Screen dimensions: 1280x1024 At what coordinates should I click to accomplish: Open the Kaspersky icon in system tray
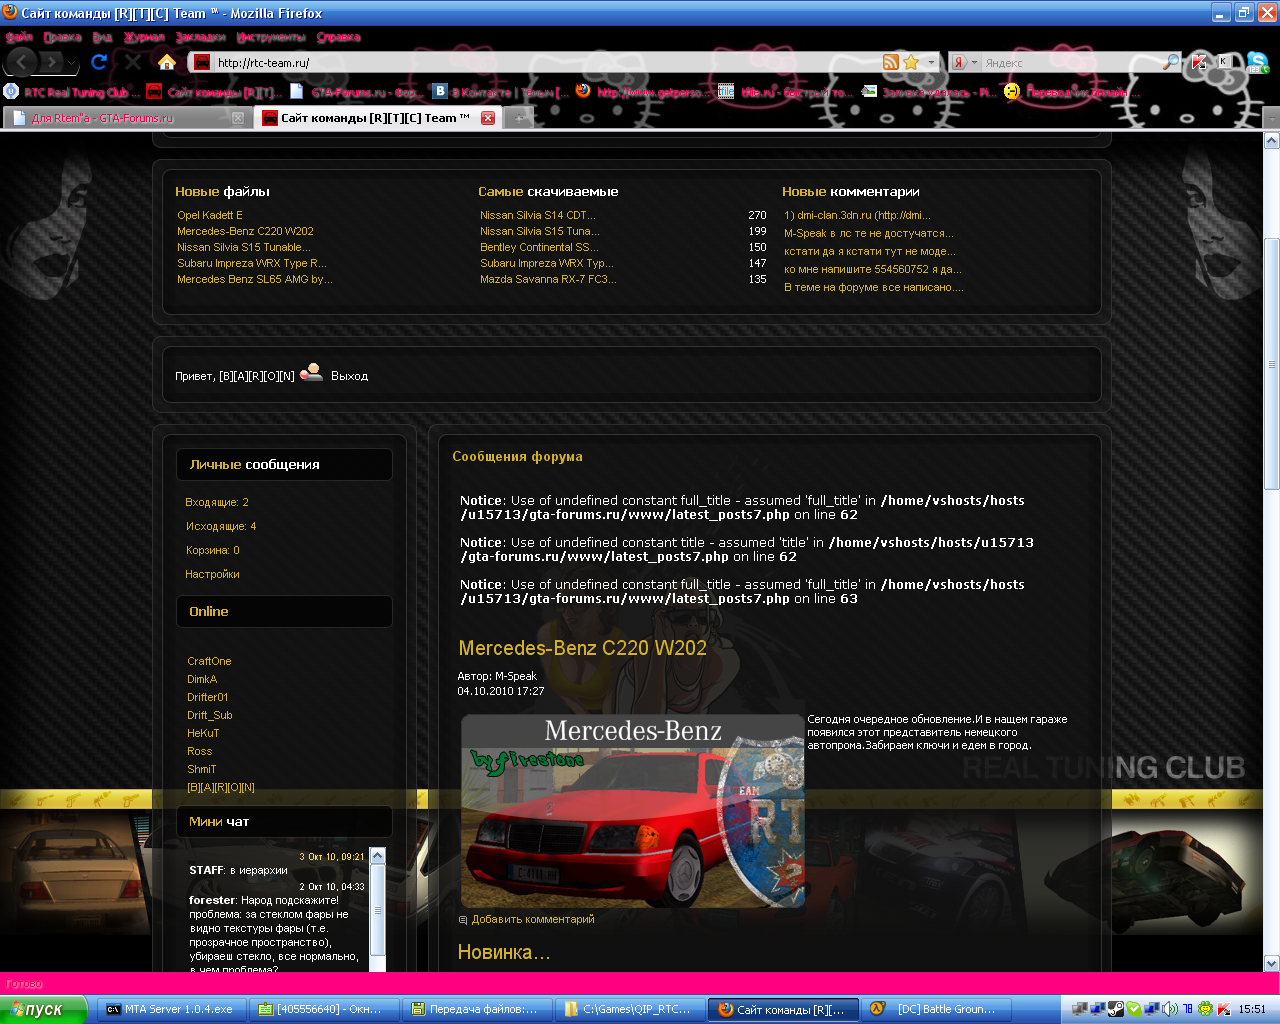tap(1223, 1009)
